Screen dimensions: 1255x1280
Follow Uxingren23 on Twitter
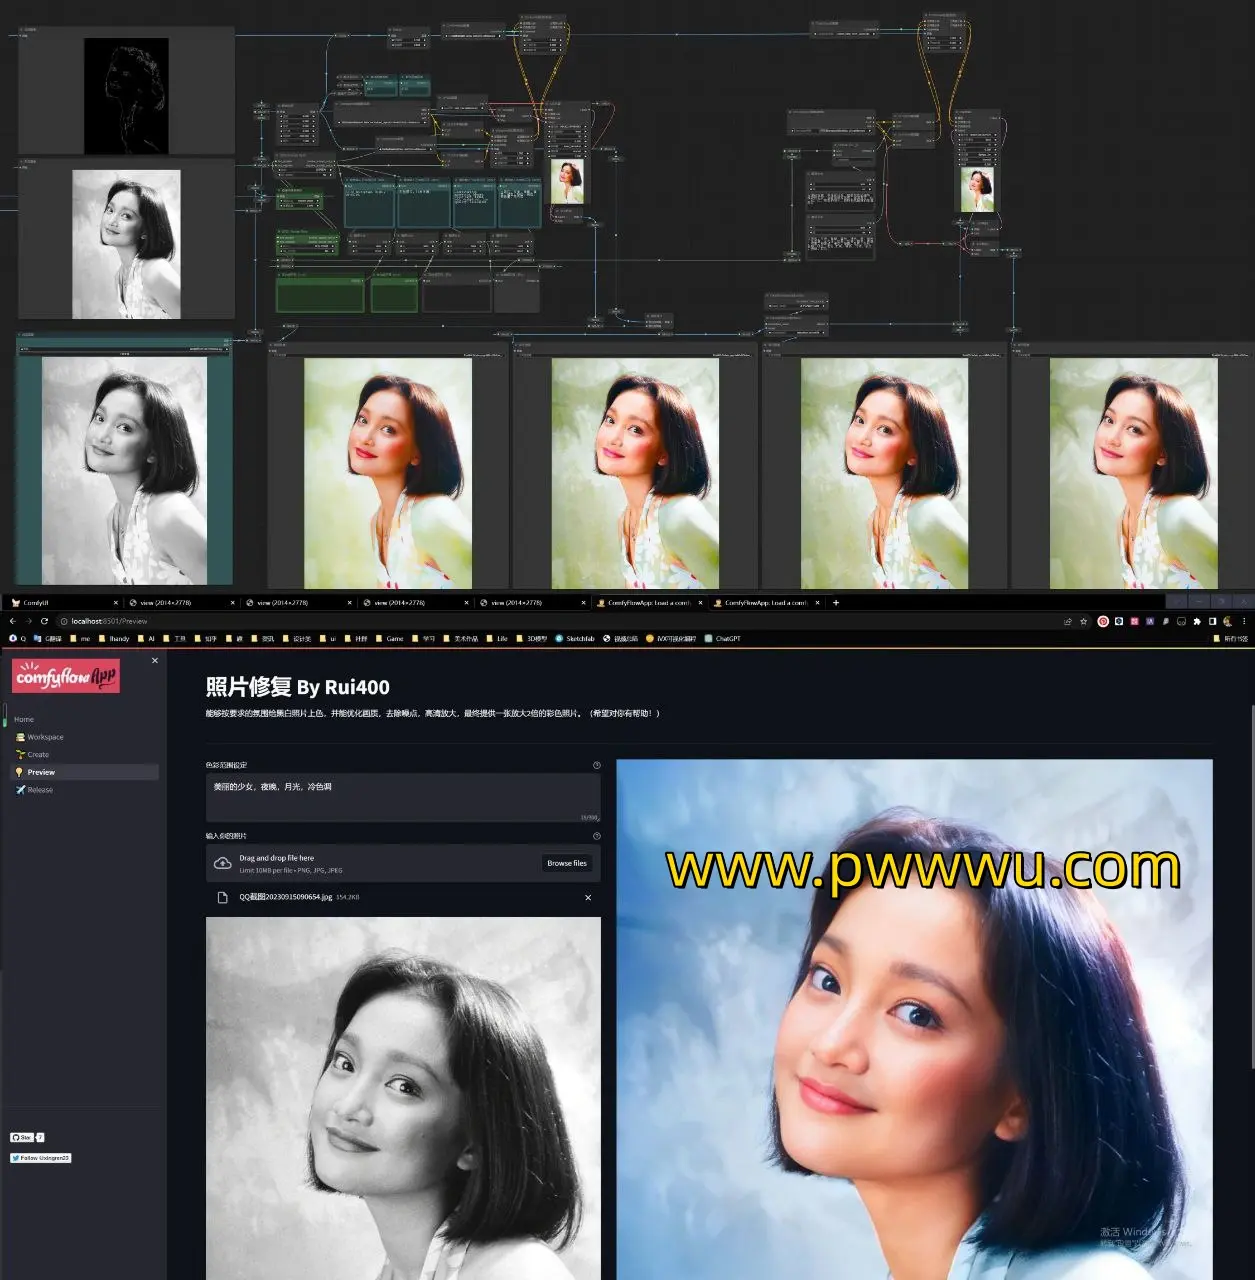pos(41,1158)
